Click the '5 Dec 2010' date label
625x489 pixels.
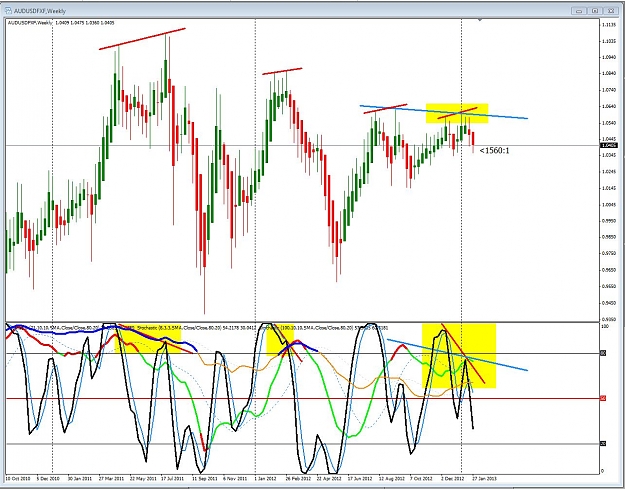(48, 478)
